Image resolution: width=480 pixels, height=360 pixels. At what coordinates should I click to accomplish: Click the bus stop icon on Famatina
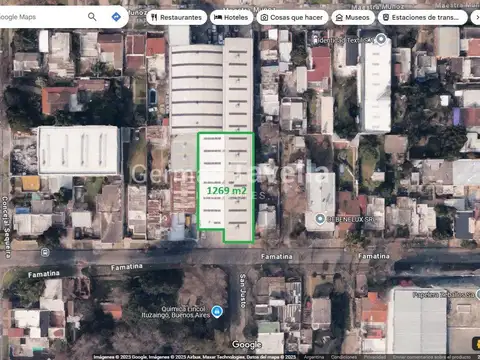pyautogui.click(x=45, y=252)
